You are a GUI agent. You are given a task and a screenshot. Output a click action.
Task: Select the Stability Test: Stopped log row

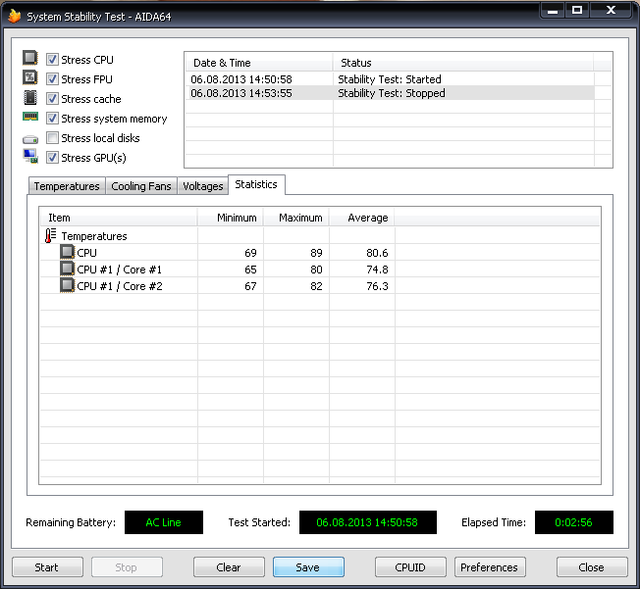pos(390,93)
